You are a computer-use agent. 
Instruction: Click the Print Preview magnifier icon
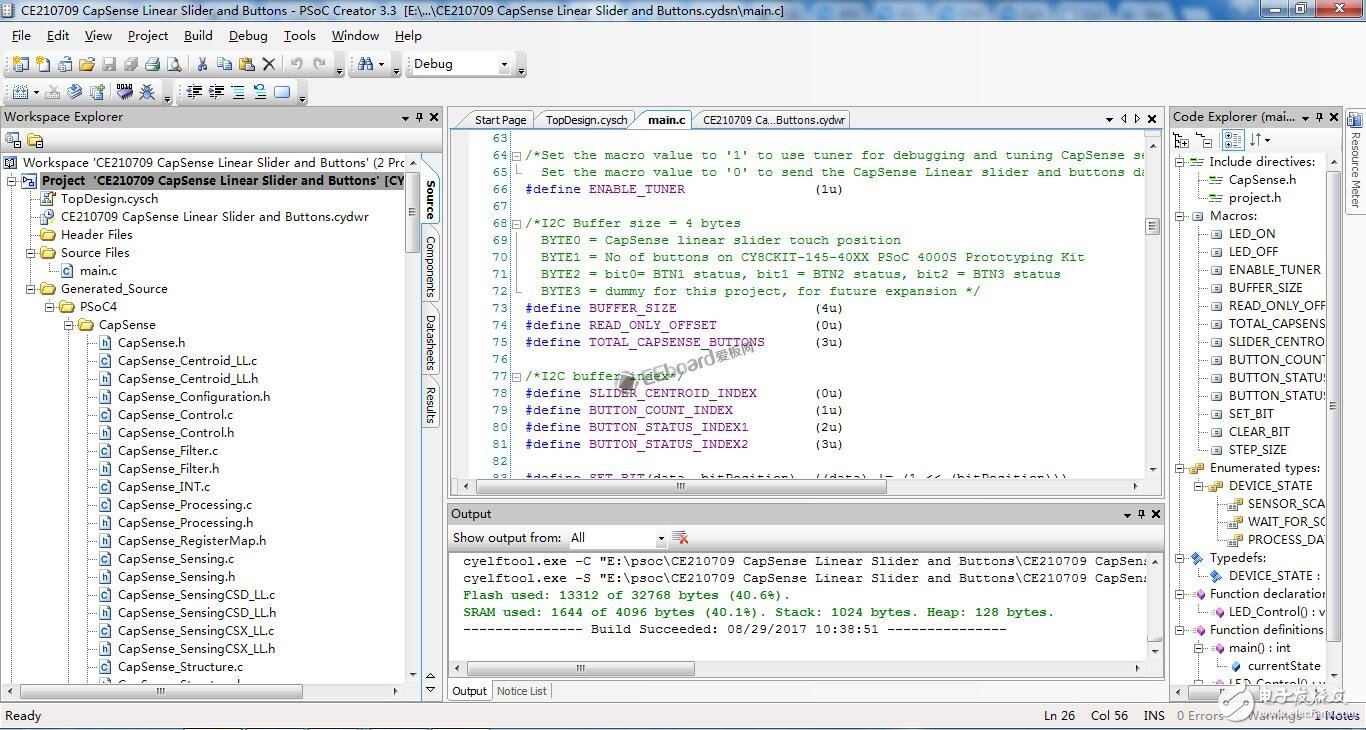pos(174,64)
